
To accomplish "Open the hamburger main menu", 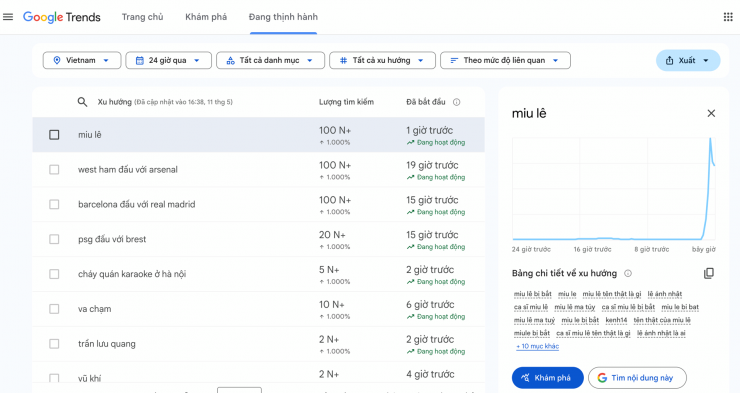I will coord(8,17).
